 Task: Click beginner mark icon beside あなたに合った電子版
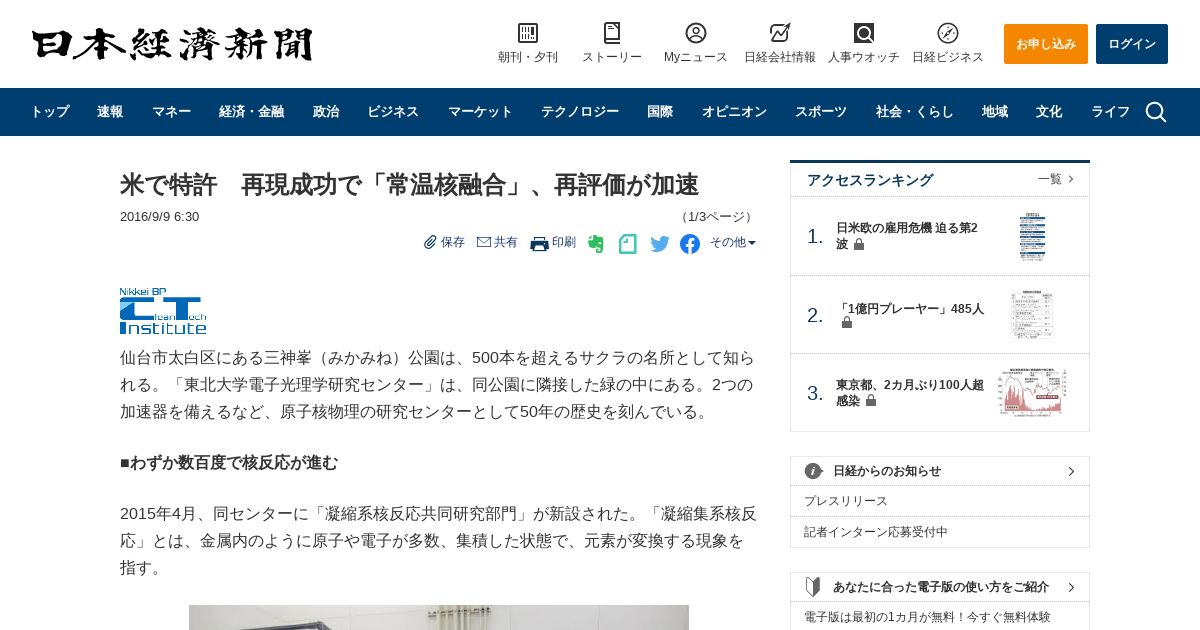pos(814,587)
